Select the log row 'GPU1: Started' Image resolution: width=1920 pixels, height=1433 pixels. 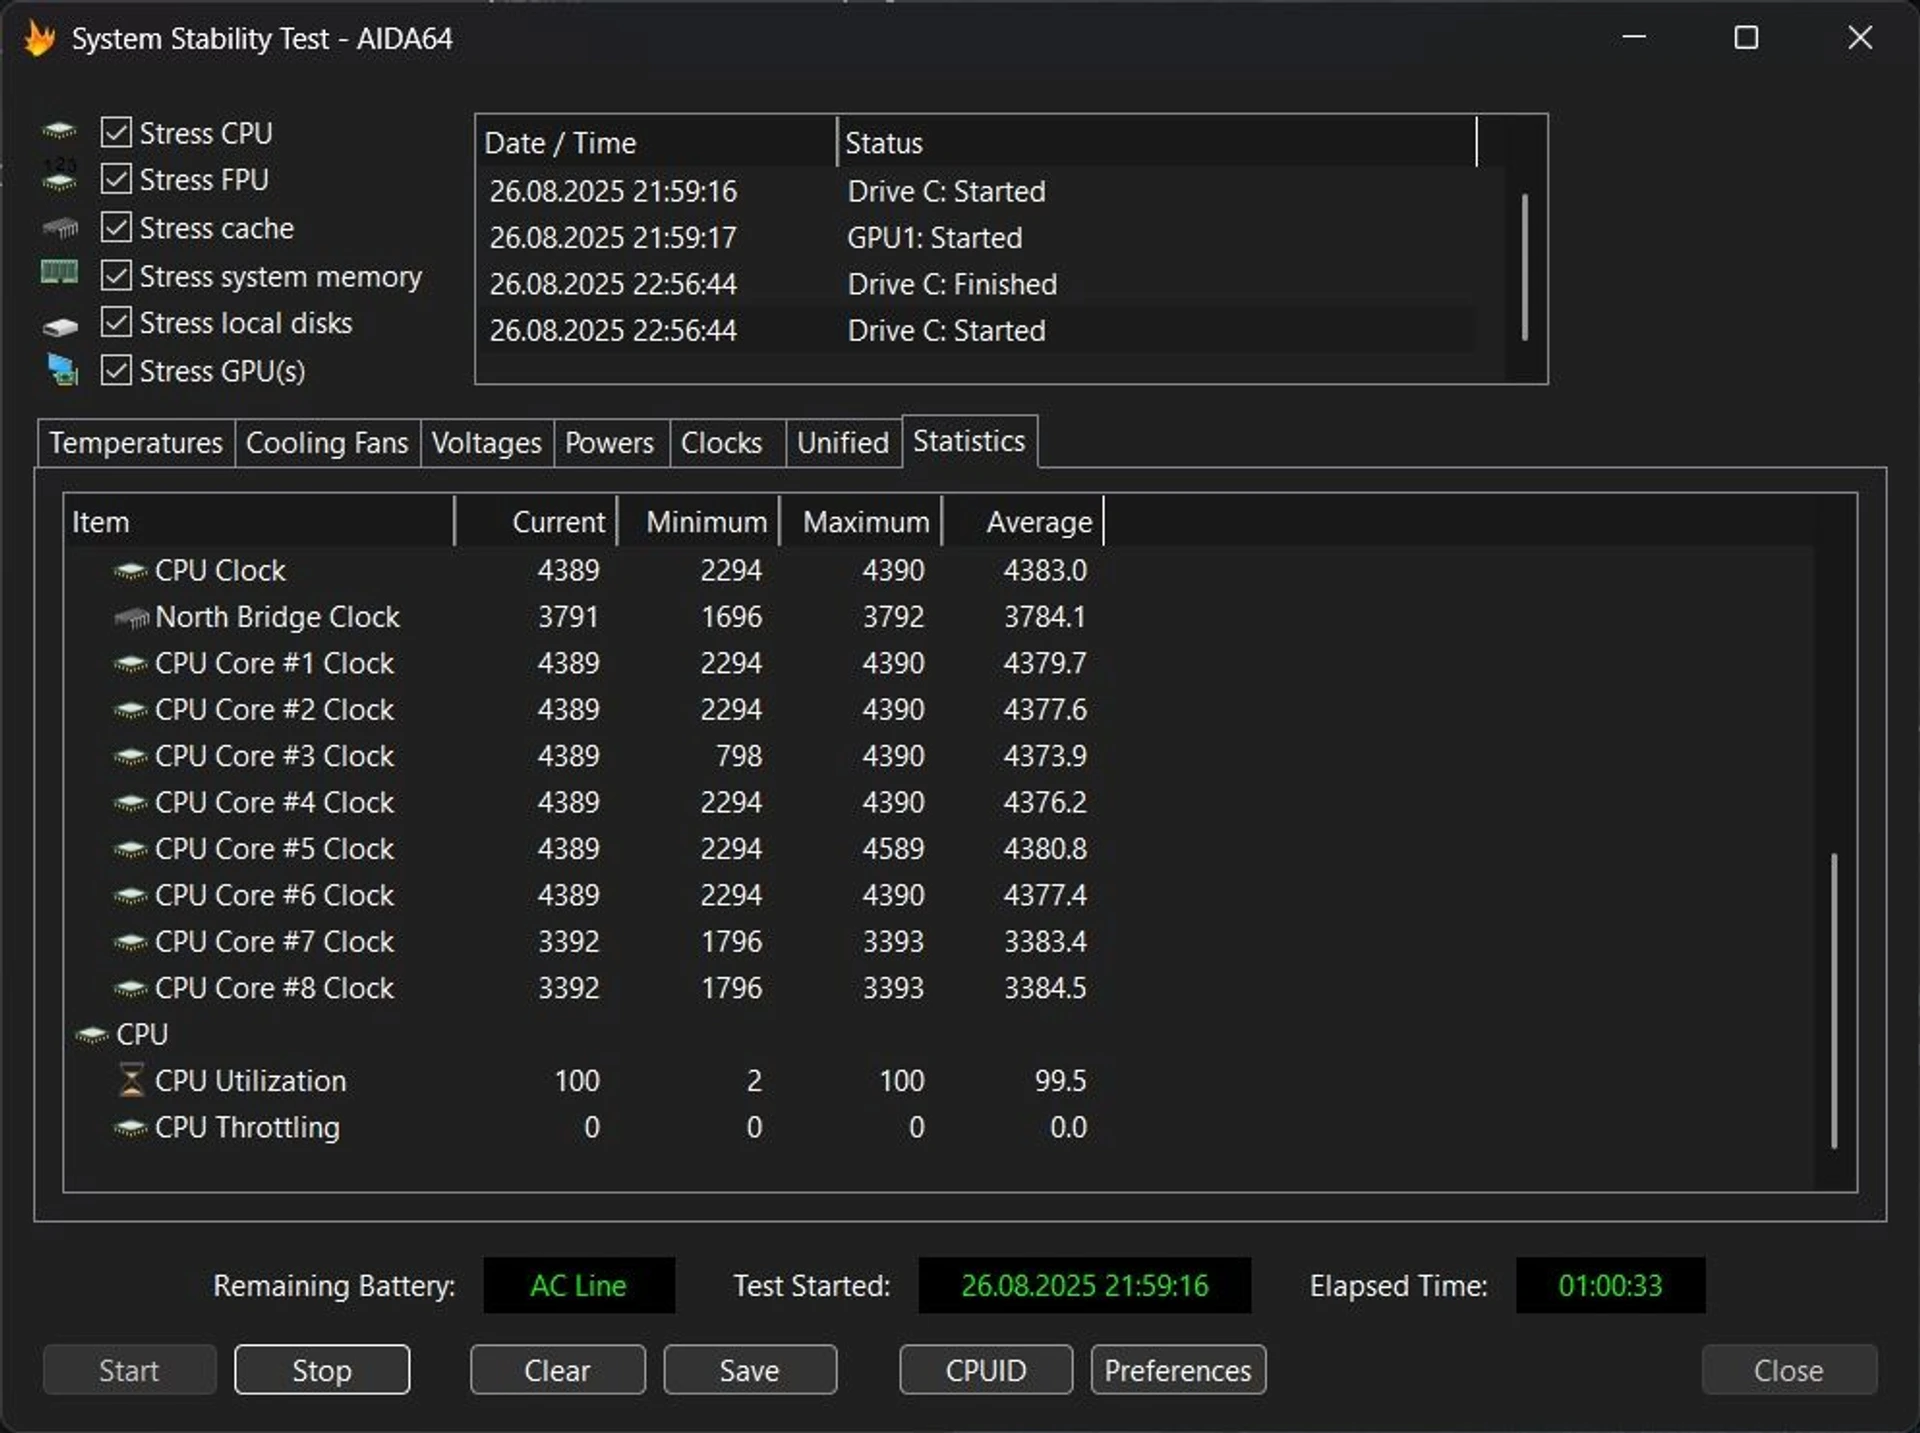point(977,238)
